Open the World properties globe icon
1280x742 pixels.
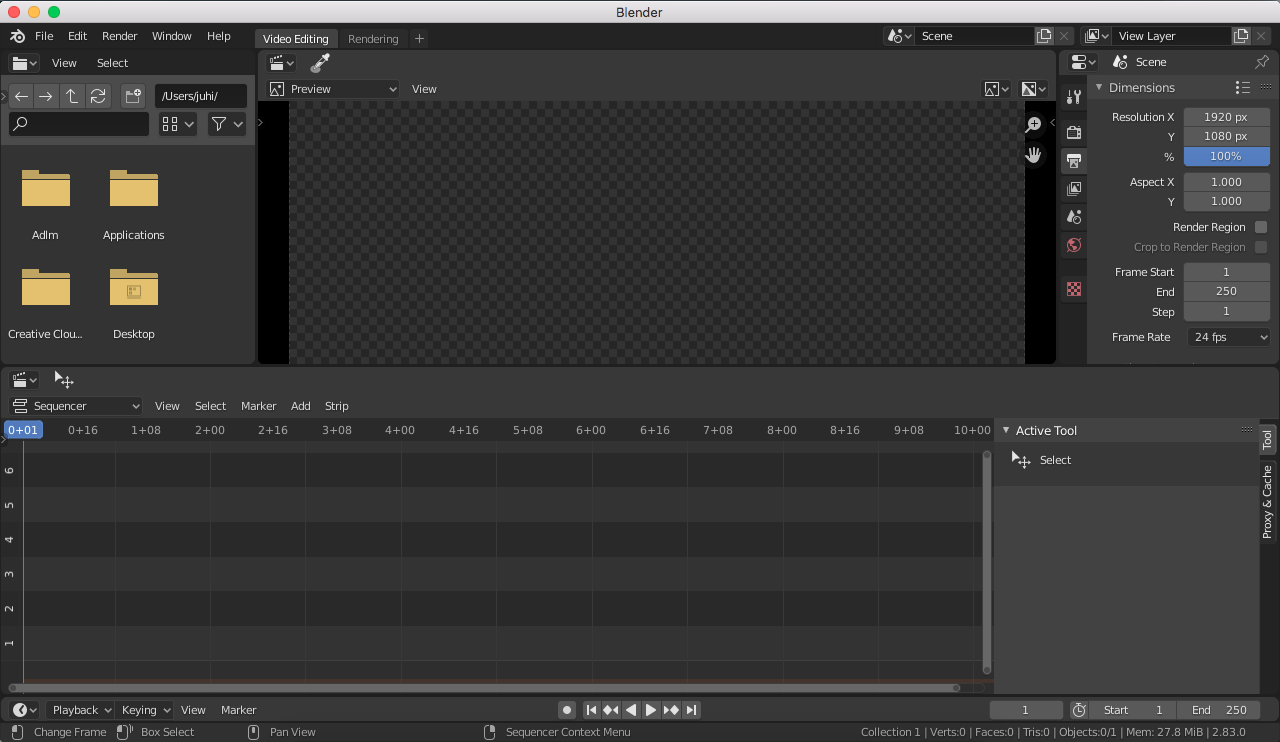(x=1073, y=245)
